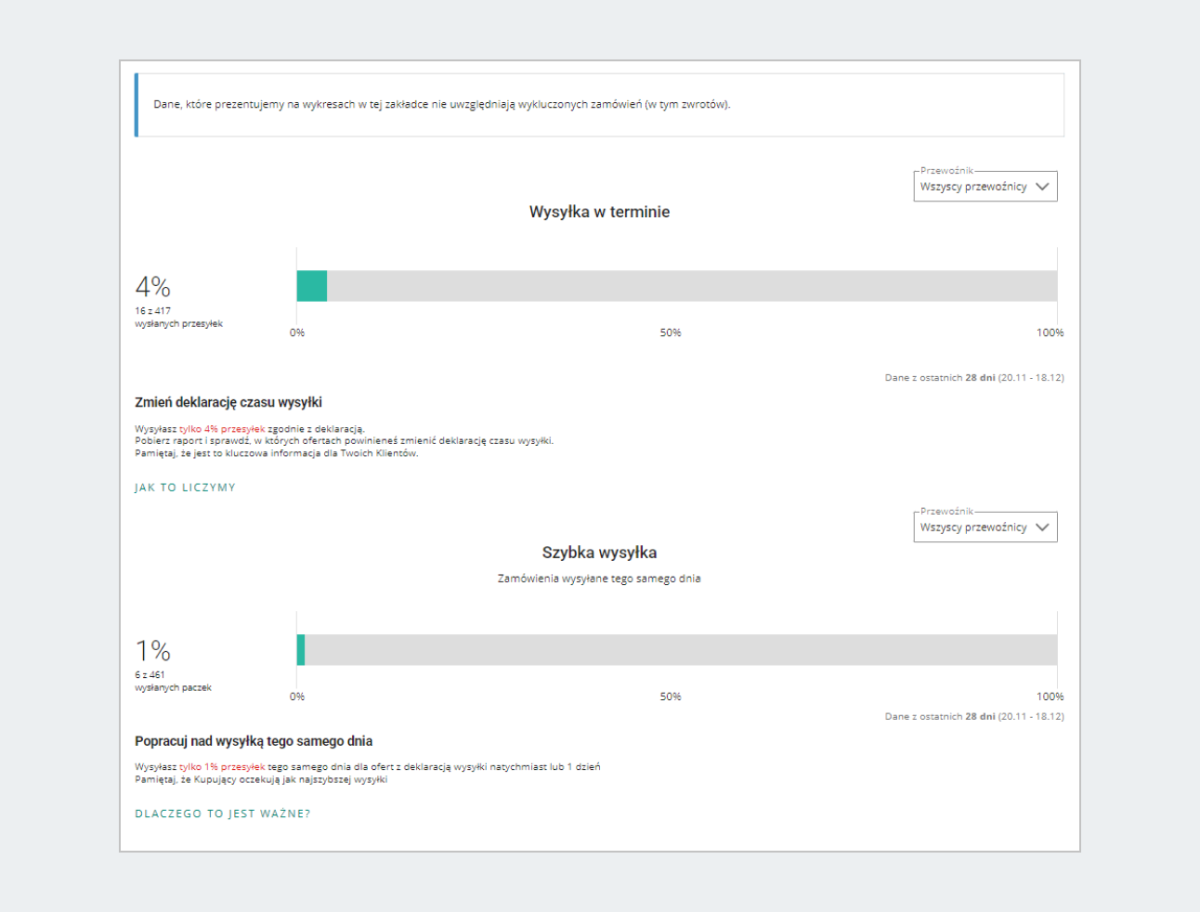Click gray unfilled area of the Wysyłka w terminie bar
Image resolution: width=1200 pixels, height=912 pixels.
[690, 286]
